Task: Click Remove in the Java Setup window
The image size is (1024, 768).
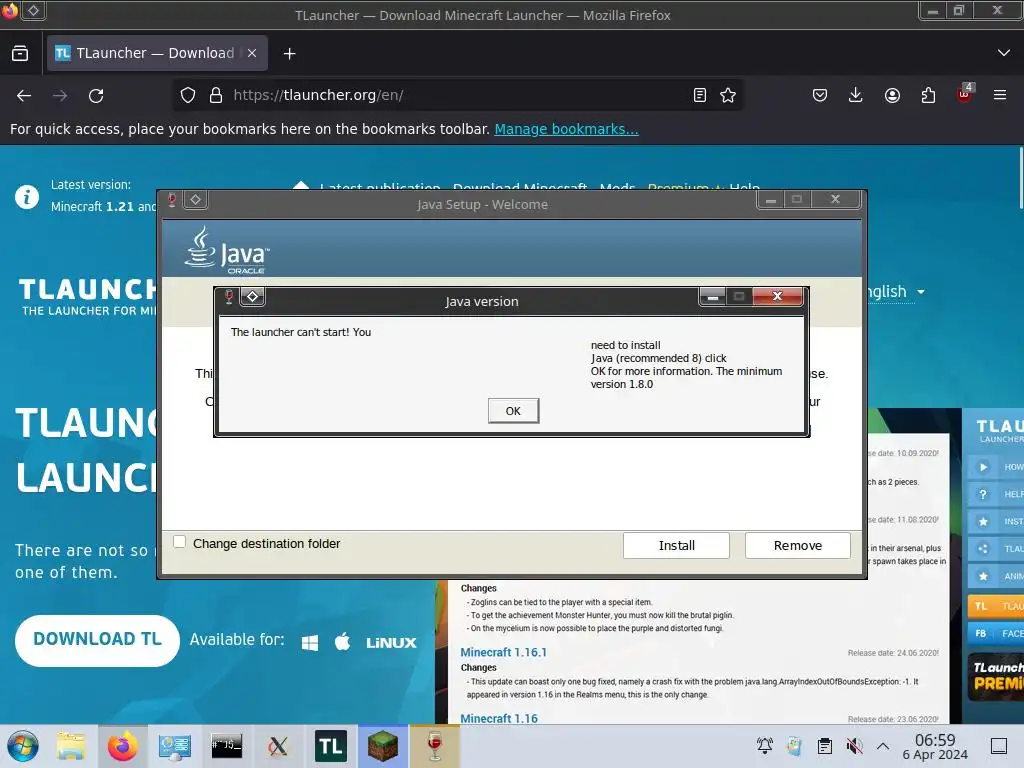Action: [797, 545]
